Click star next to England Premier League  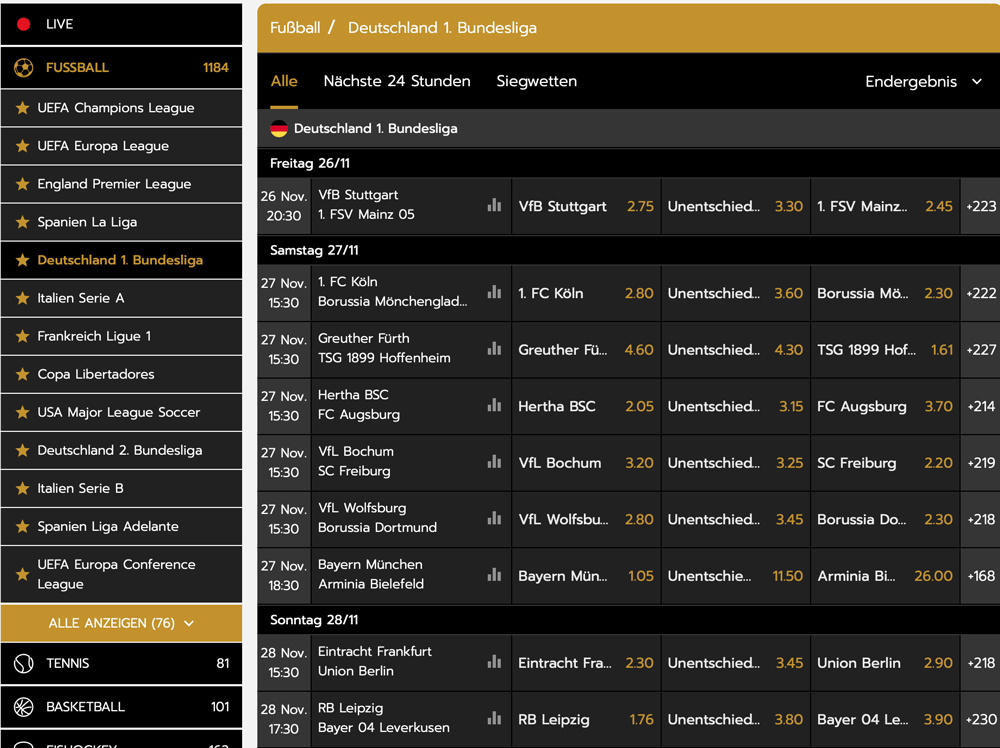(x=22, y=184)
